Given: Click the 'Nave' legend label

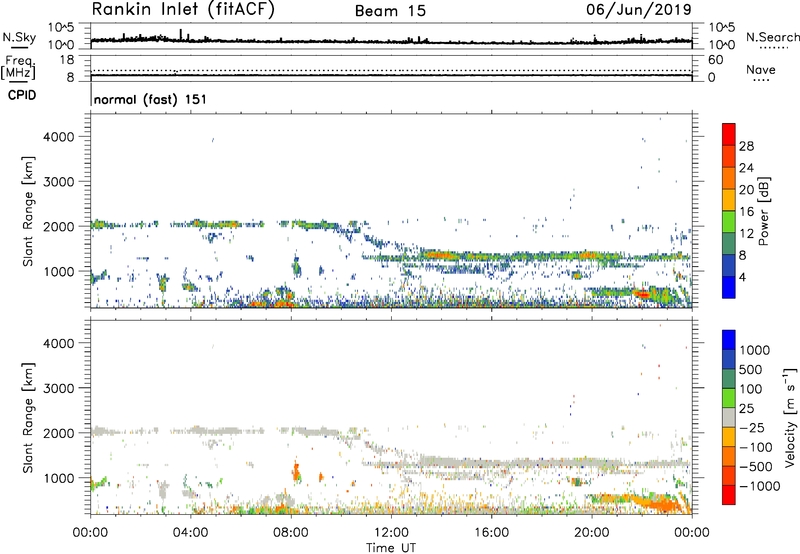Looking at the screenshot, I should 761,69.
